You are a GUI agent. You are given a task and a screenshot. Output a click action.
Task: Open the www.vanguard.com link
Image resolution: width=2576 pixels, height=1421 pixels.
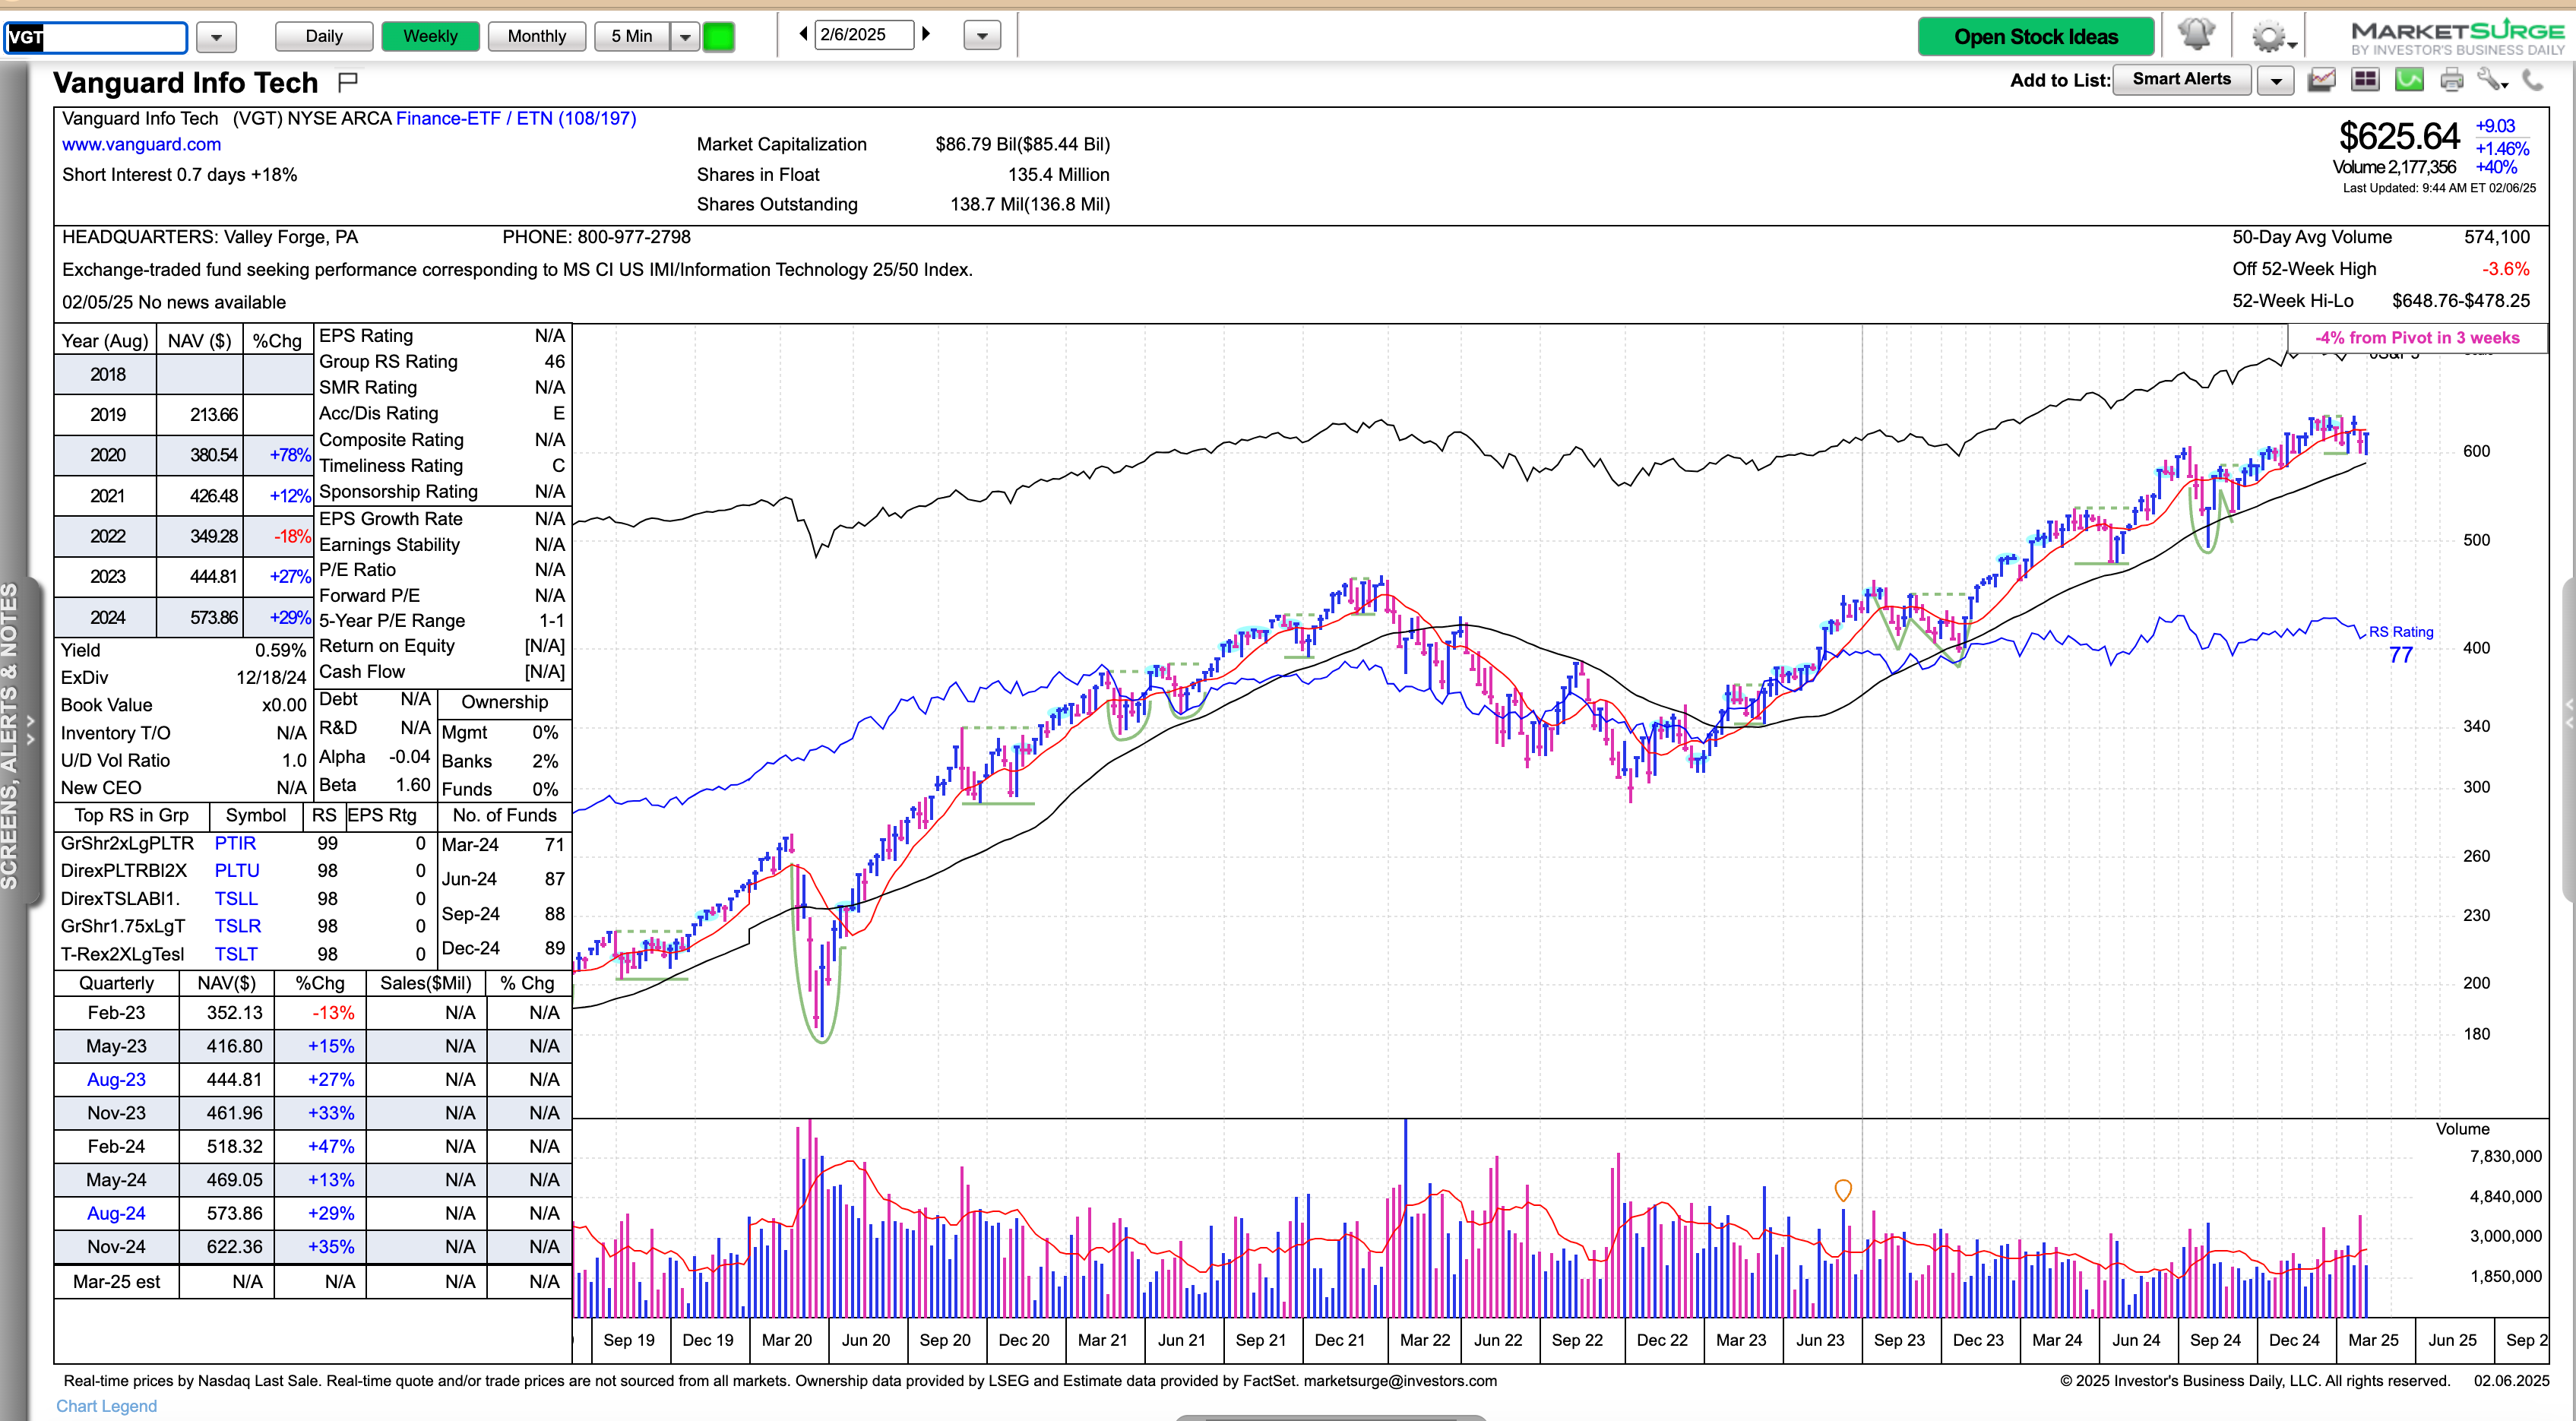point(141,145)
